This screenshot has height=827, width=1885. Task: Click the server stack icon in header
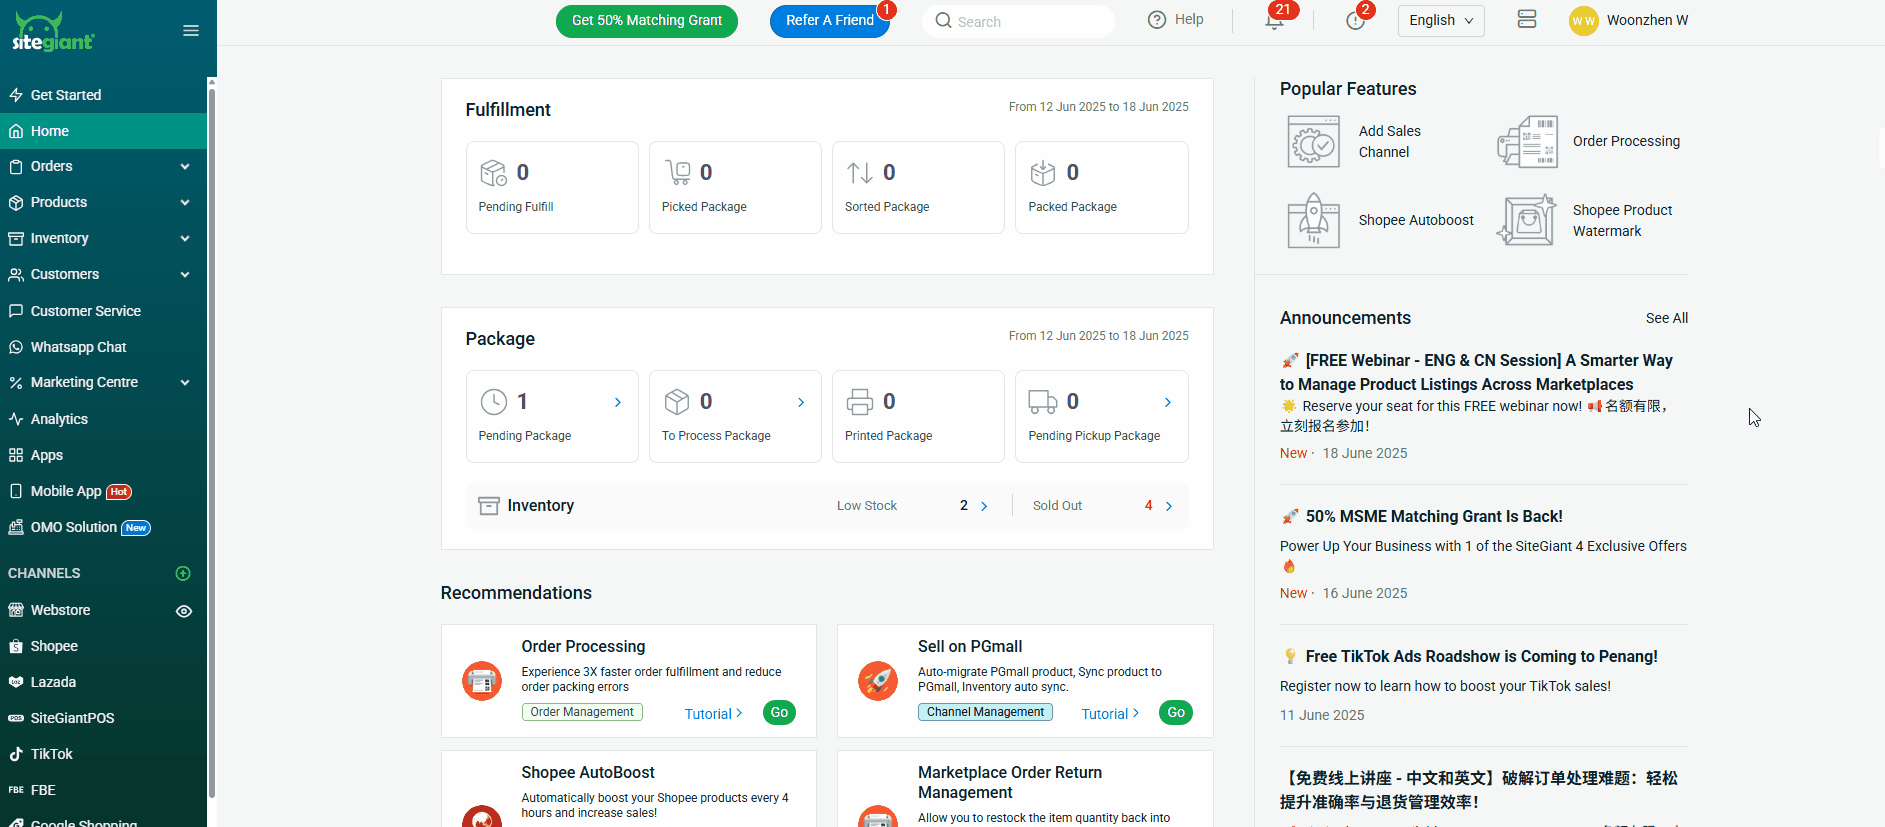pos(1527,19)
